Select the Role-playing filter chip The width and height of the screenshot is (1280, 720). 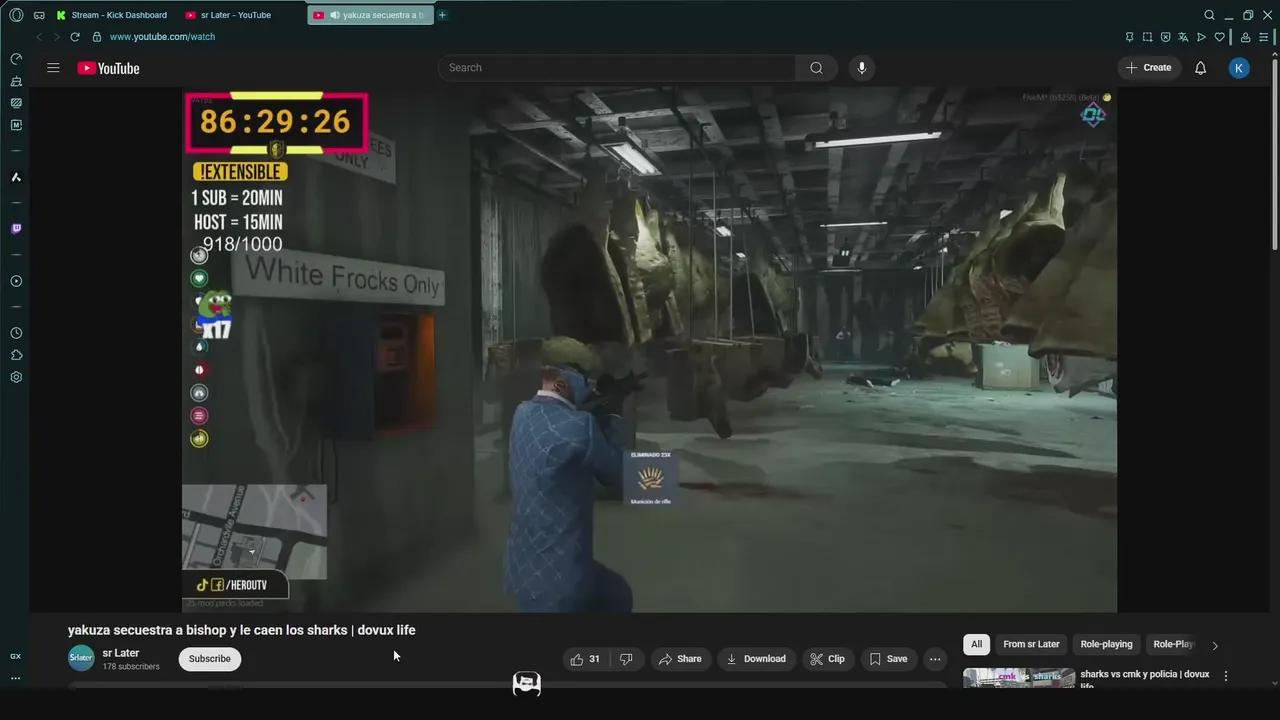[x=1106, y=645]
